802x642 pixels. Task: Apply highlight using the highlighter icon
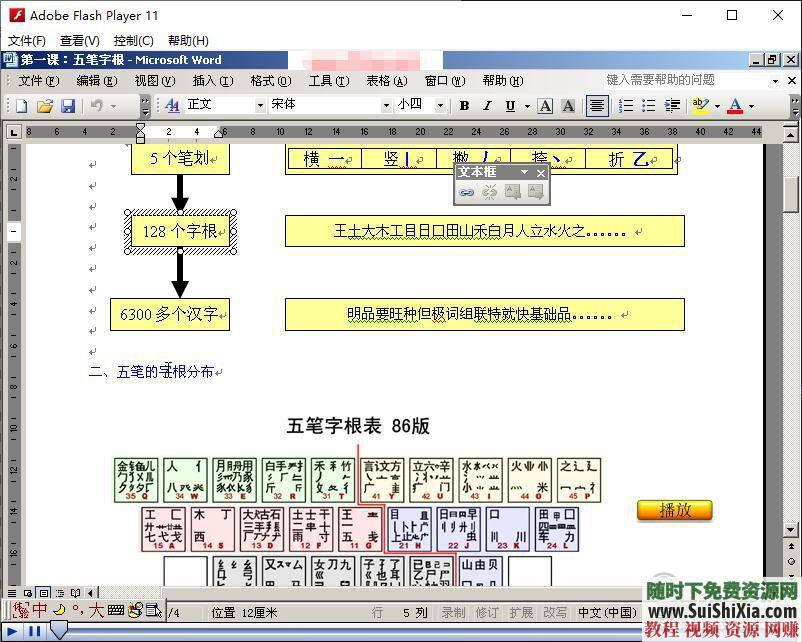[x=699, y=106]
